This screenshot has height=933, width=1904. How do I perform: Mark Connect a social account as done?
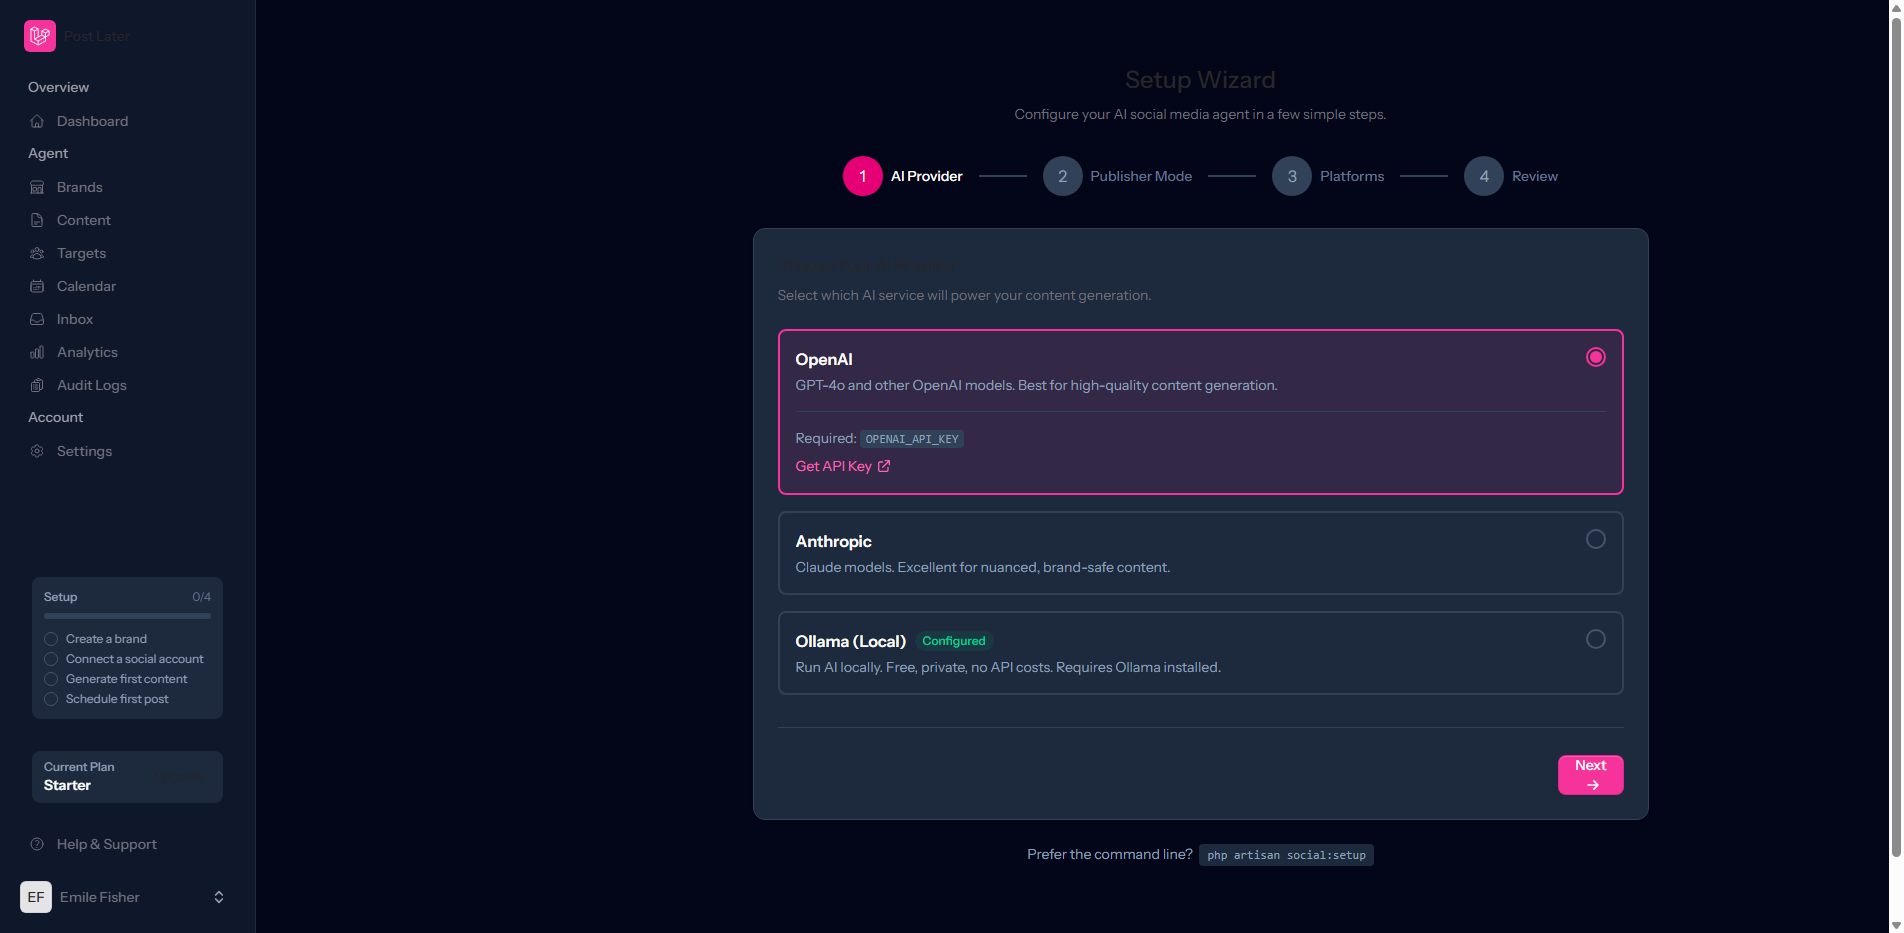pos(51,659)
